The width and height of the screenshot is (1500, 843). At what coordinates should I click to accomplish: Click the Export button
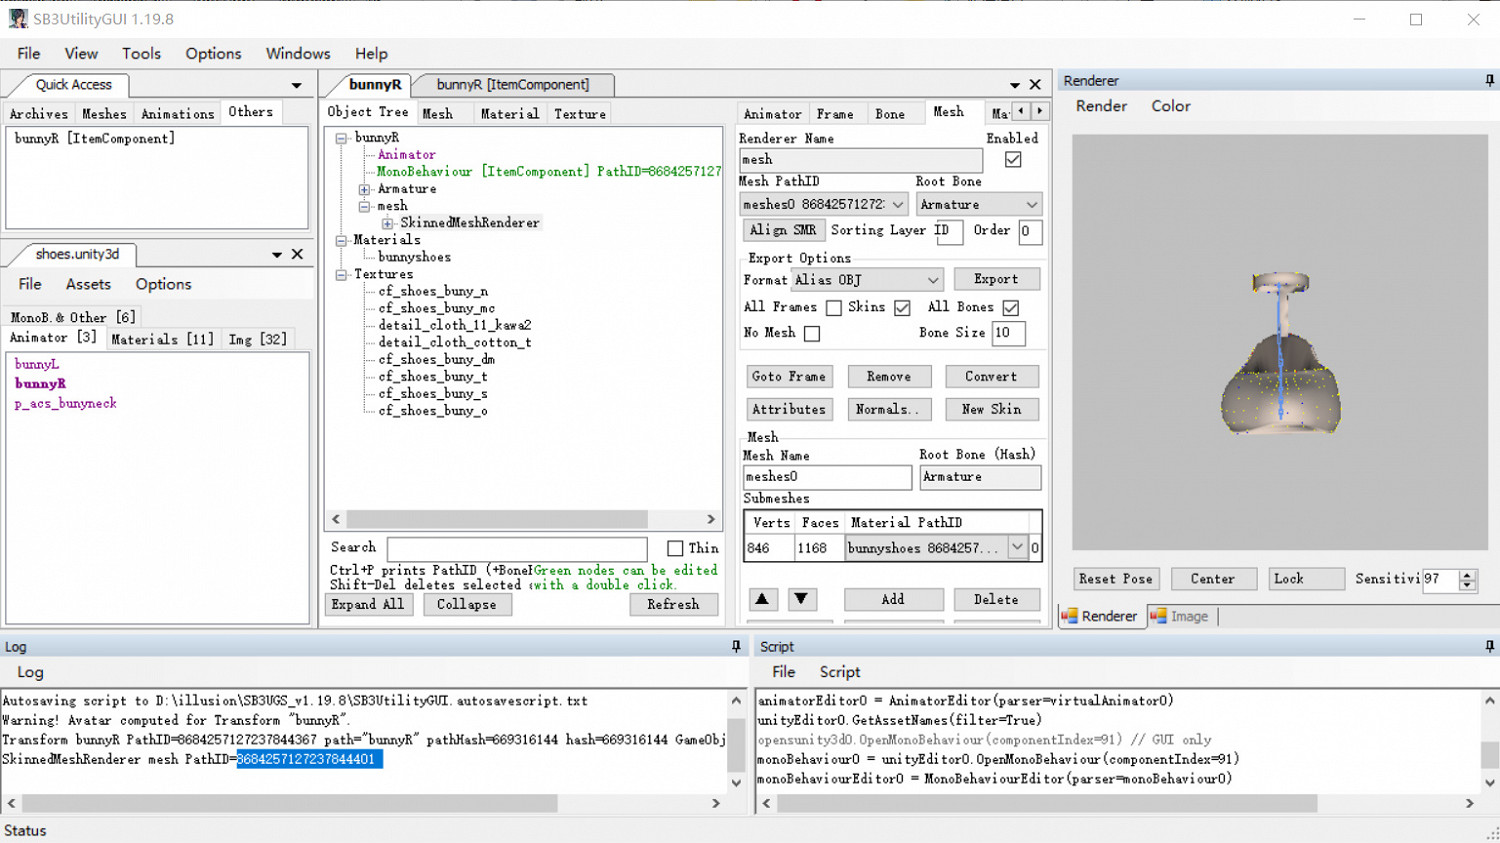pyautogui.click(x=996, y=280)
